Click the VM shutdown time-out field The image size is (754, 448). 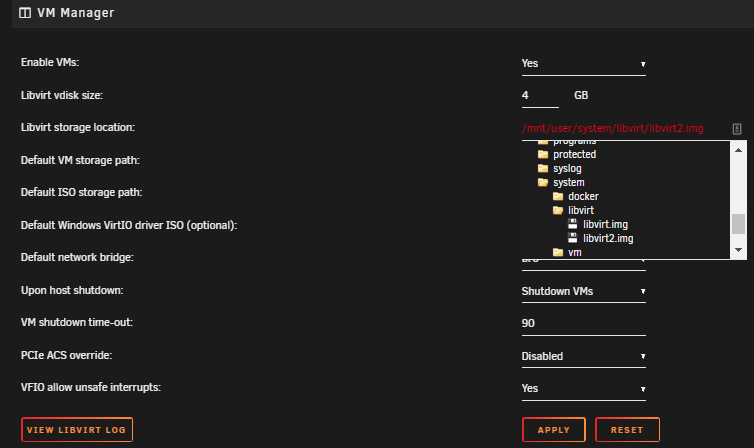click(583, 324)
